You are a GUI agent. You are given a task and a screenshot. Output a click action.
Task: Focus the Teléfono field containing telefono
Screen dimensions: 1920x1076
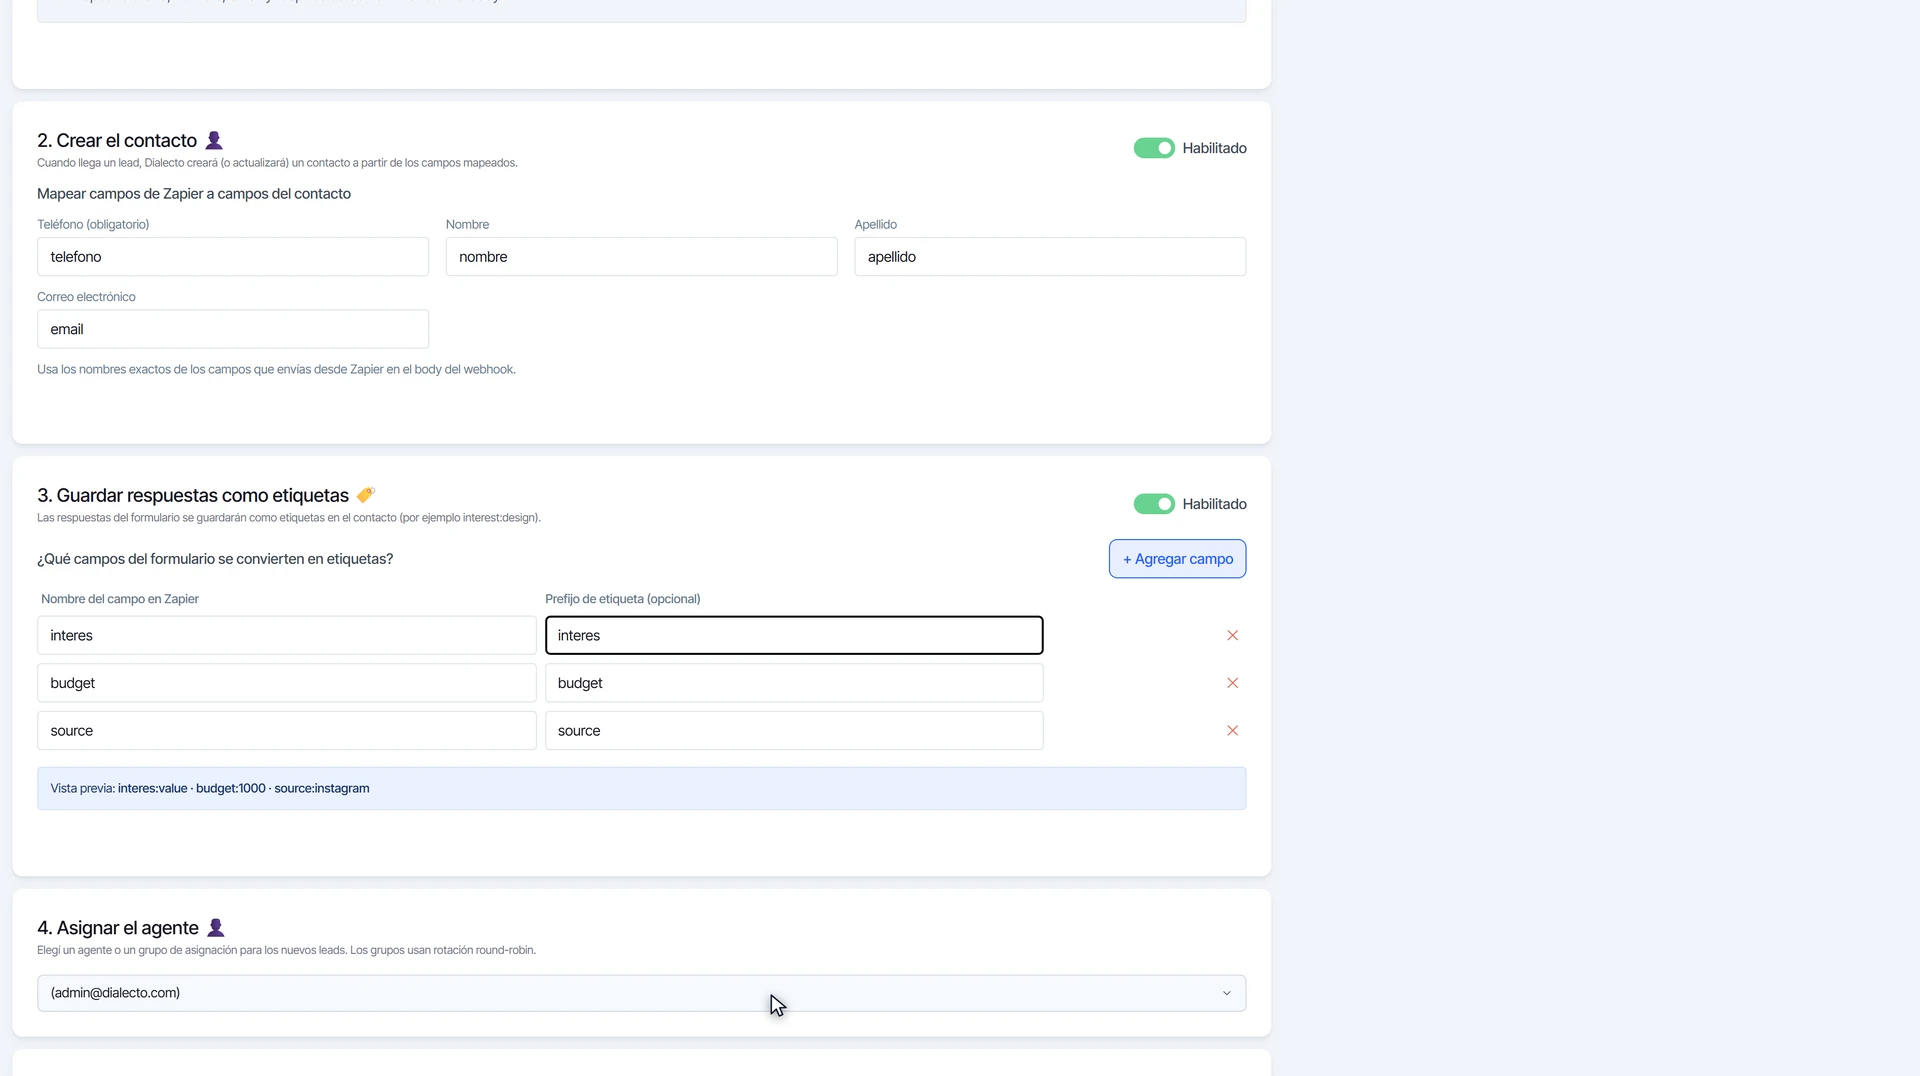pyautogui.click(x=233, y=257)
